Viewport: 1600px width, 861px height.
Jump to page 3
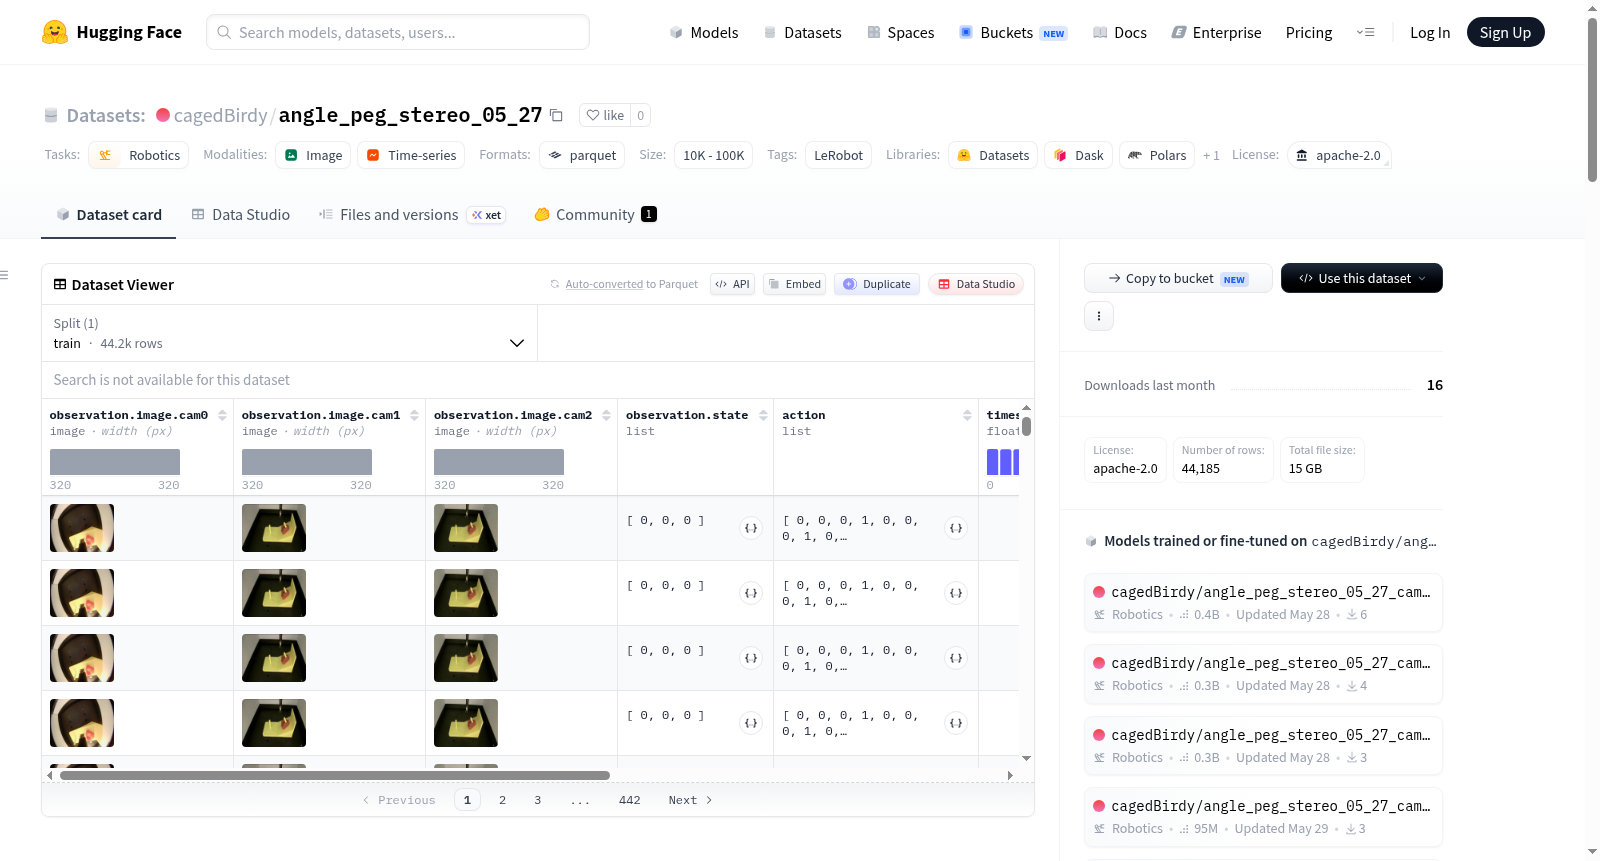(x=538, y=800)
